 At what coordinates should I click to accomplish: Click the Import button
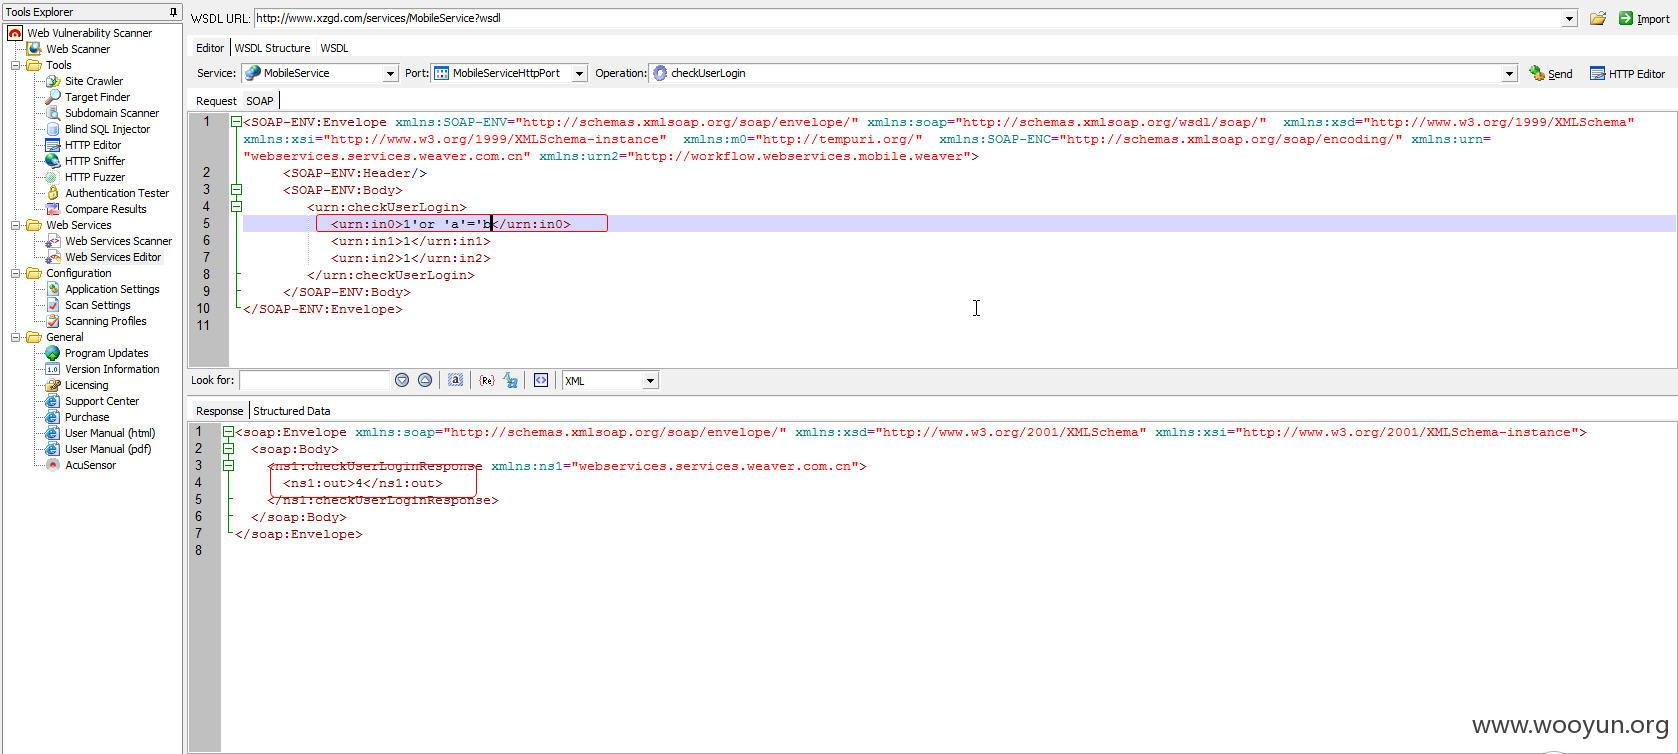tap(1644, 18)
